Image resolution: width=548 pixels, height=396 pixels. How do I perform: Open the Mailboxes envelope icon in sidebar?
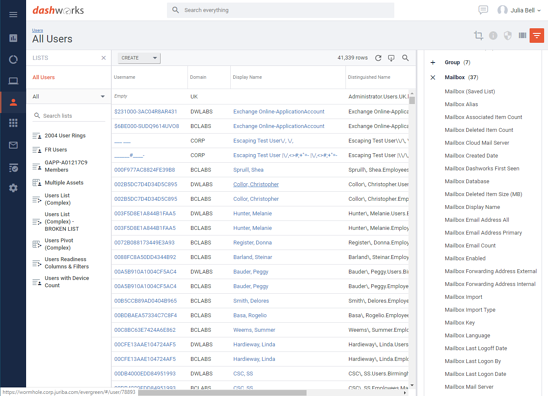pos(13,145)
